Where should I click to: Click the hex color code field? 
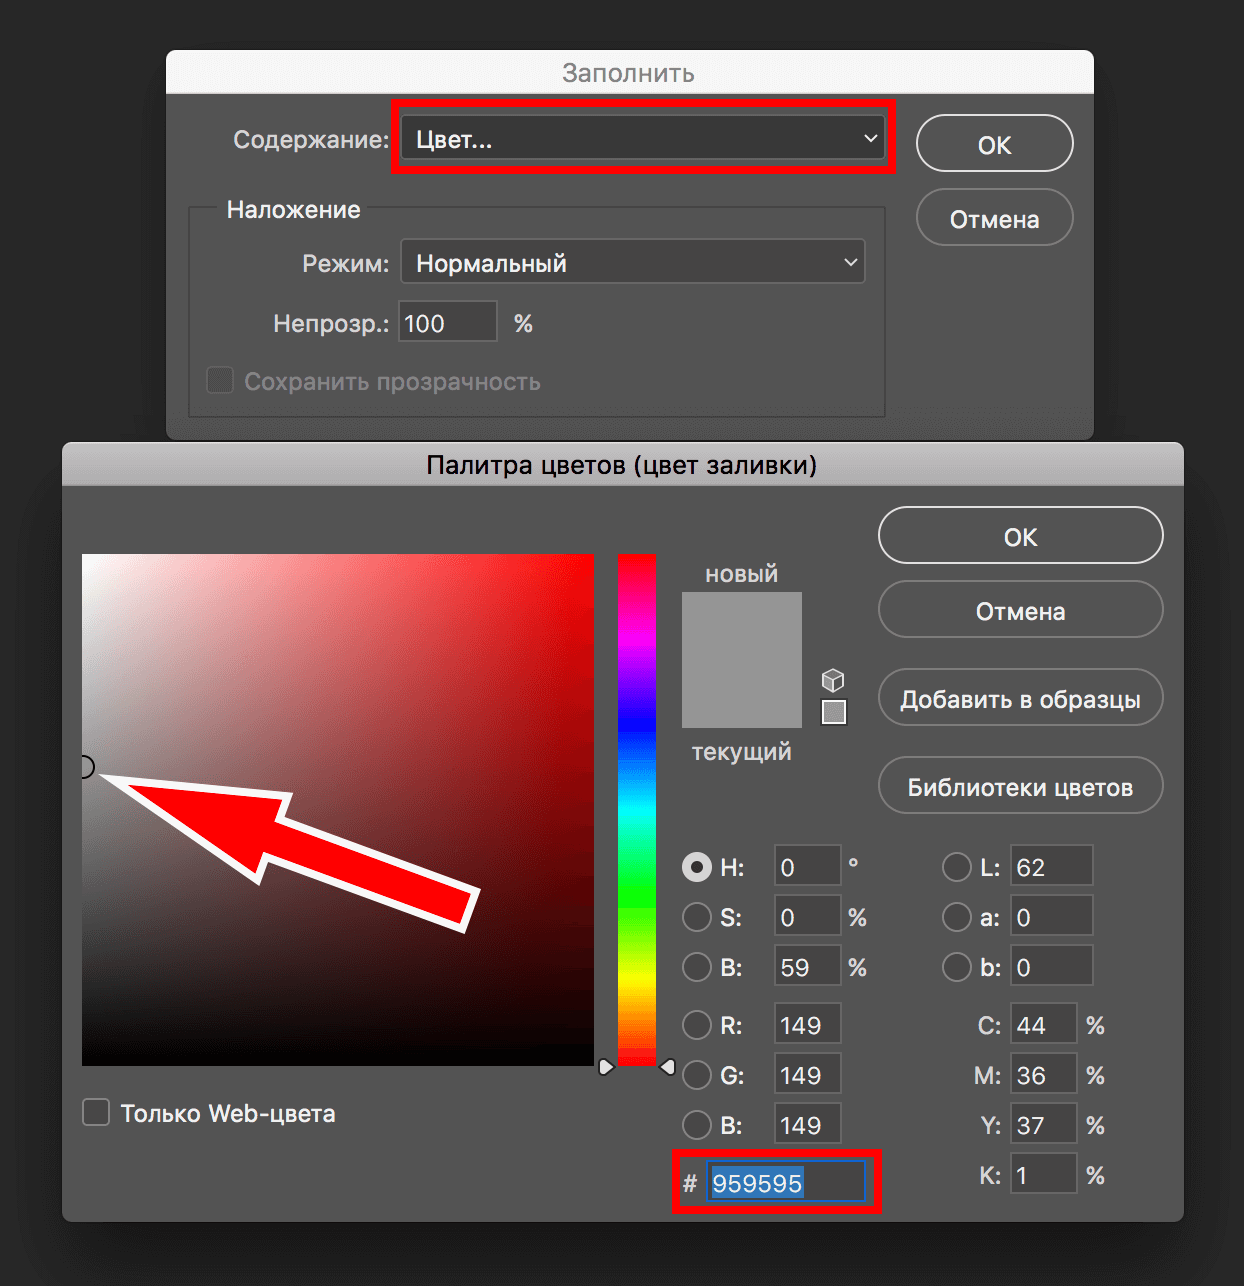785,1183
